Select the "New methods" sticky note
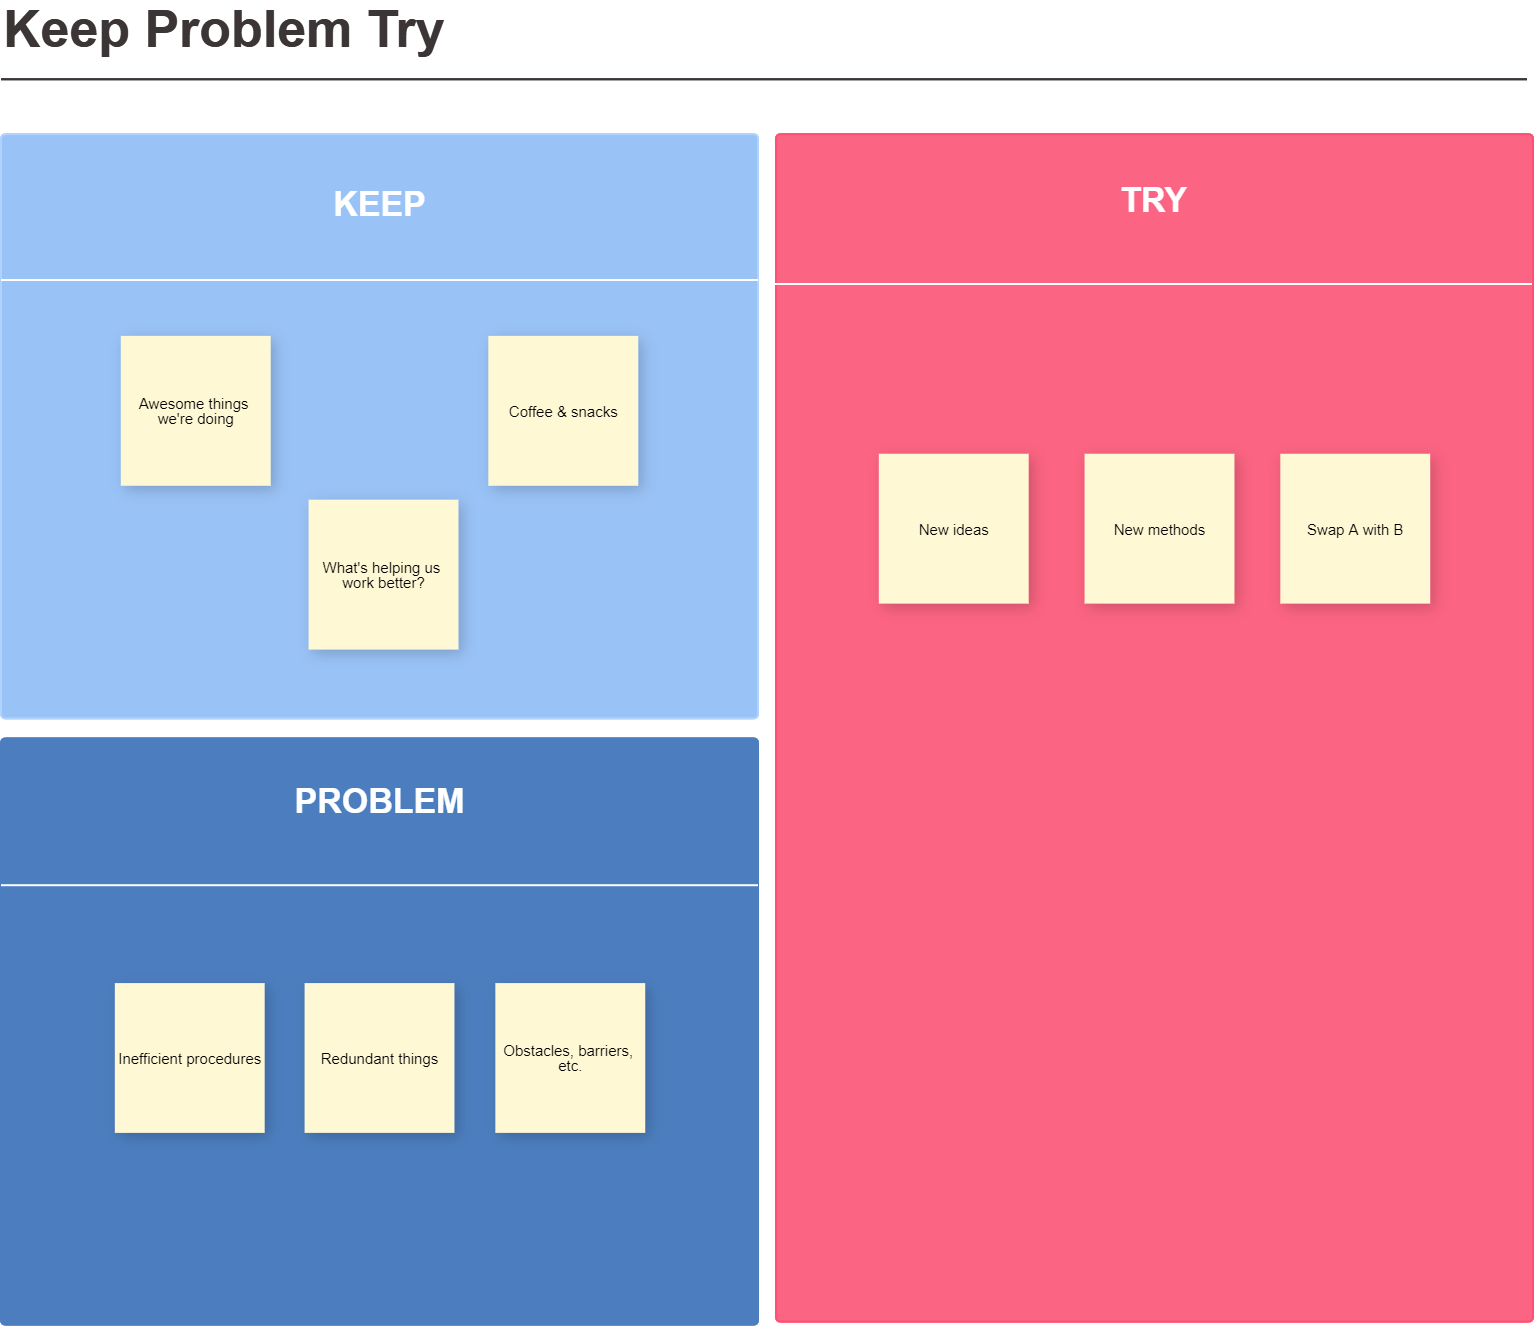The height and width of the screenshot is (1326, 1534). pos(1159,529)
